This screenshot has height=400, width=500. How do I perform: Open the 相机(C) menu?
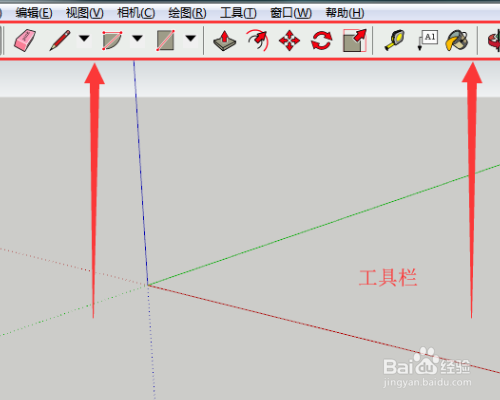[136, 13]
